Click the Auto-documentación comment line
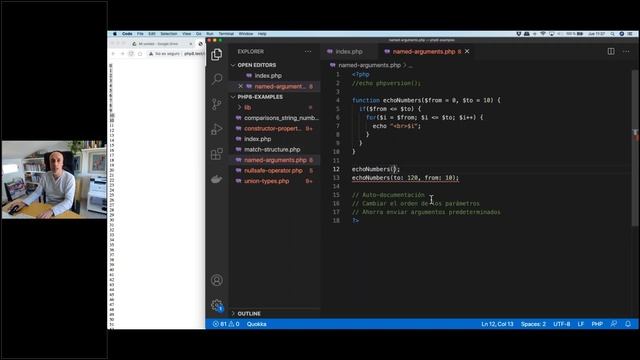Image resolution: width=640 pixels, height=360 pixels. [388, 195]
